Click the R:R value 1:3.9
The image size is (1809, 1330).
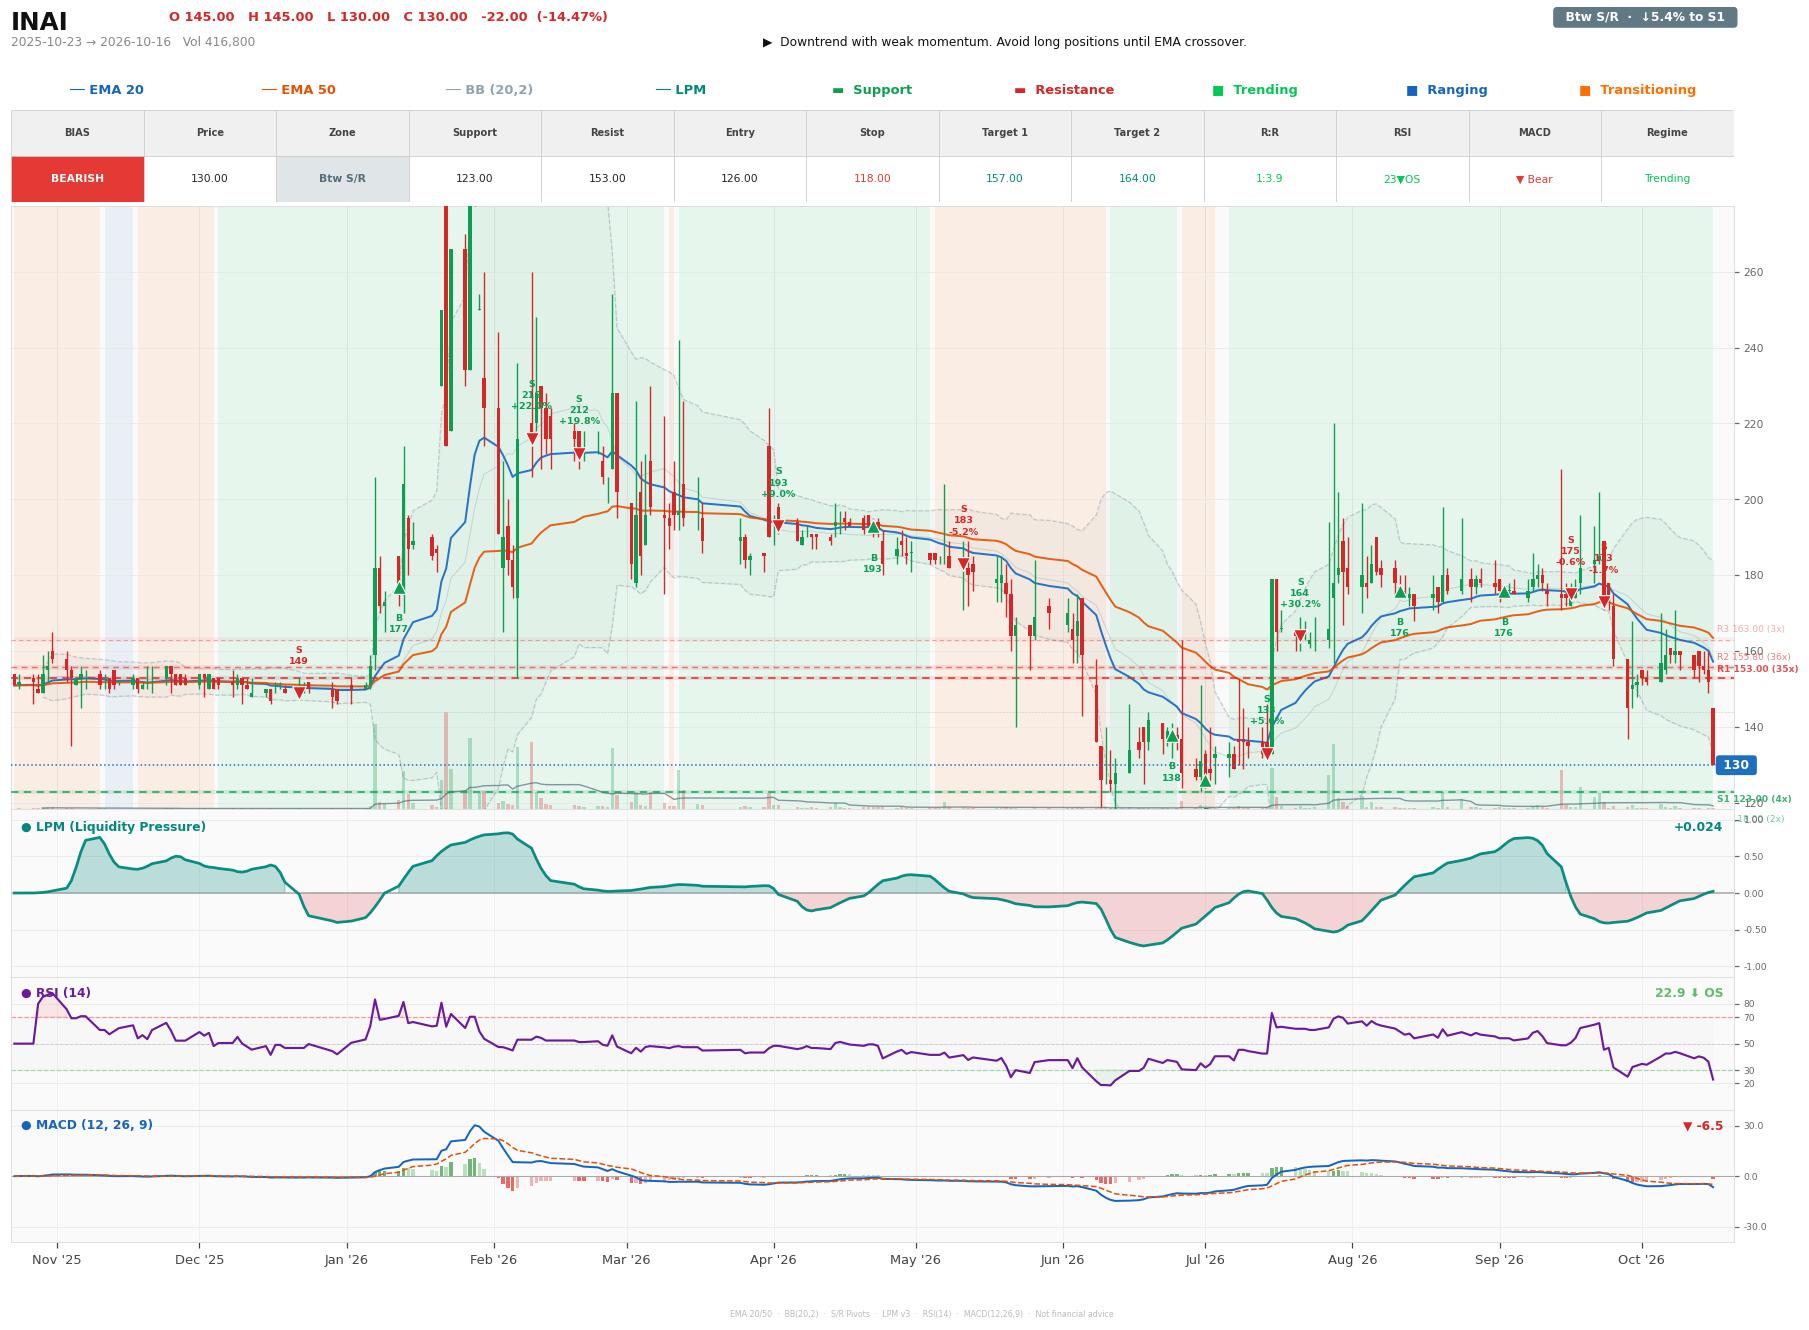[1269, 179]
